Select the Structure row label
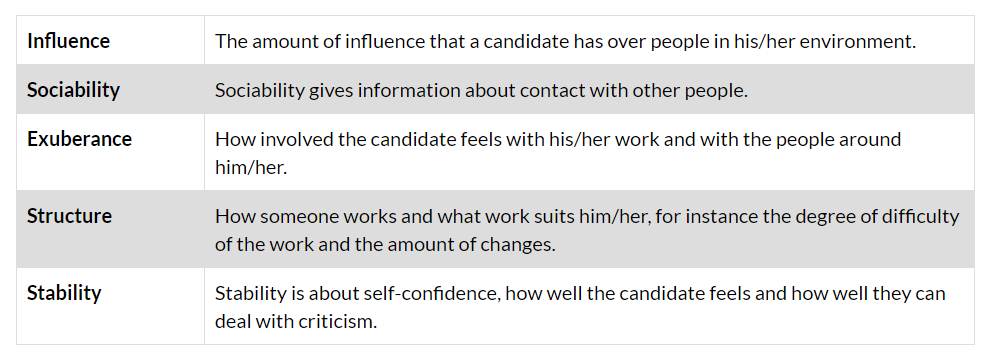Screen dimensions: 991x360 (x=70, y=216)
